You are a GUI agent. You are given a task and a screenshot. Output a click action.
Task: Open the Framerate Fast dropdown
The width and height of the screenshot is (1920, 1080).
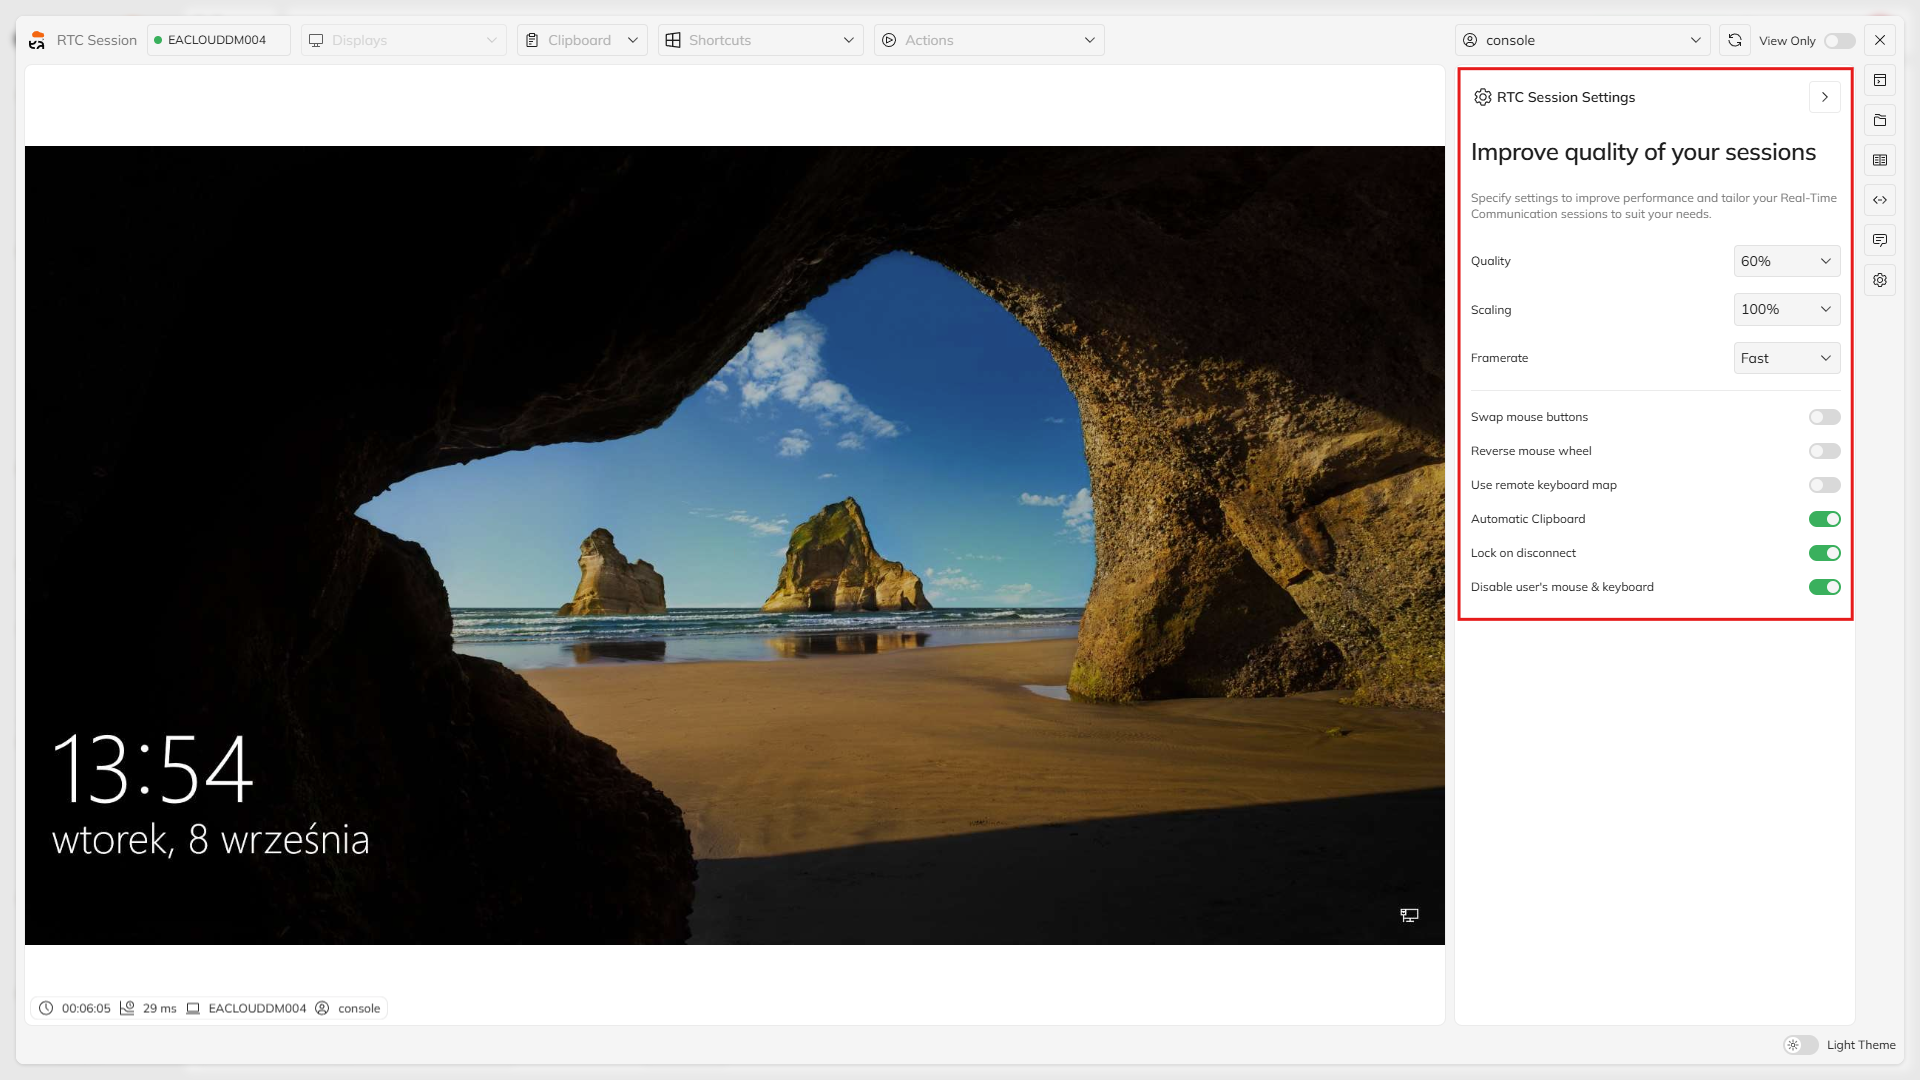pos(1787,358)
